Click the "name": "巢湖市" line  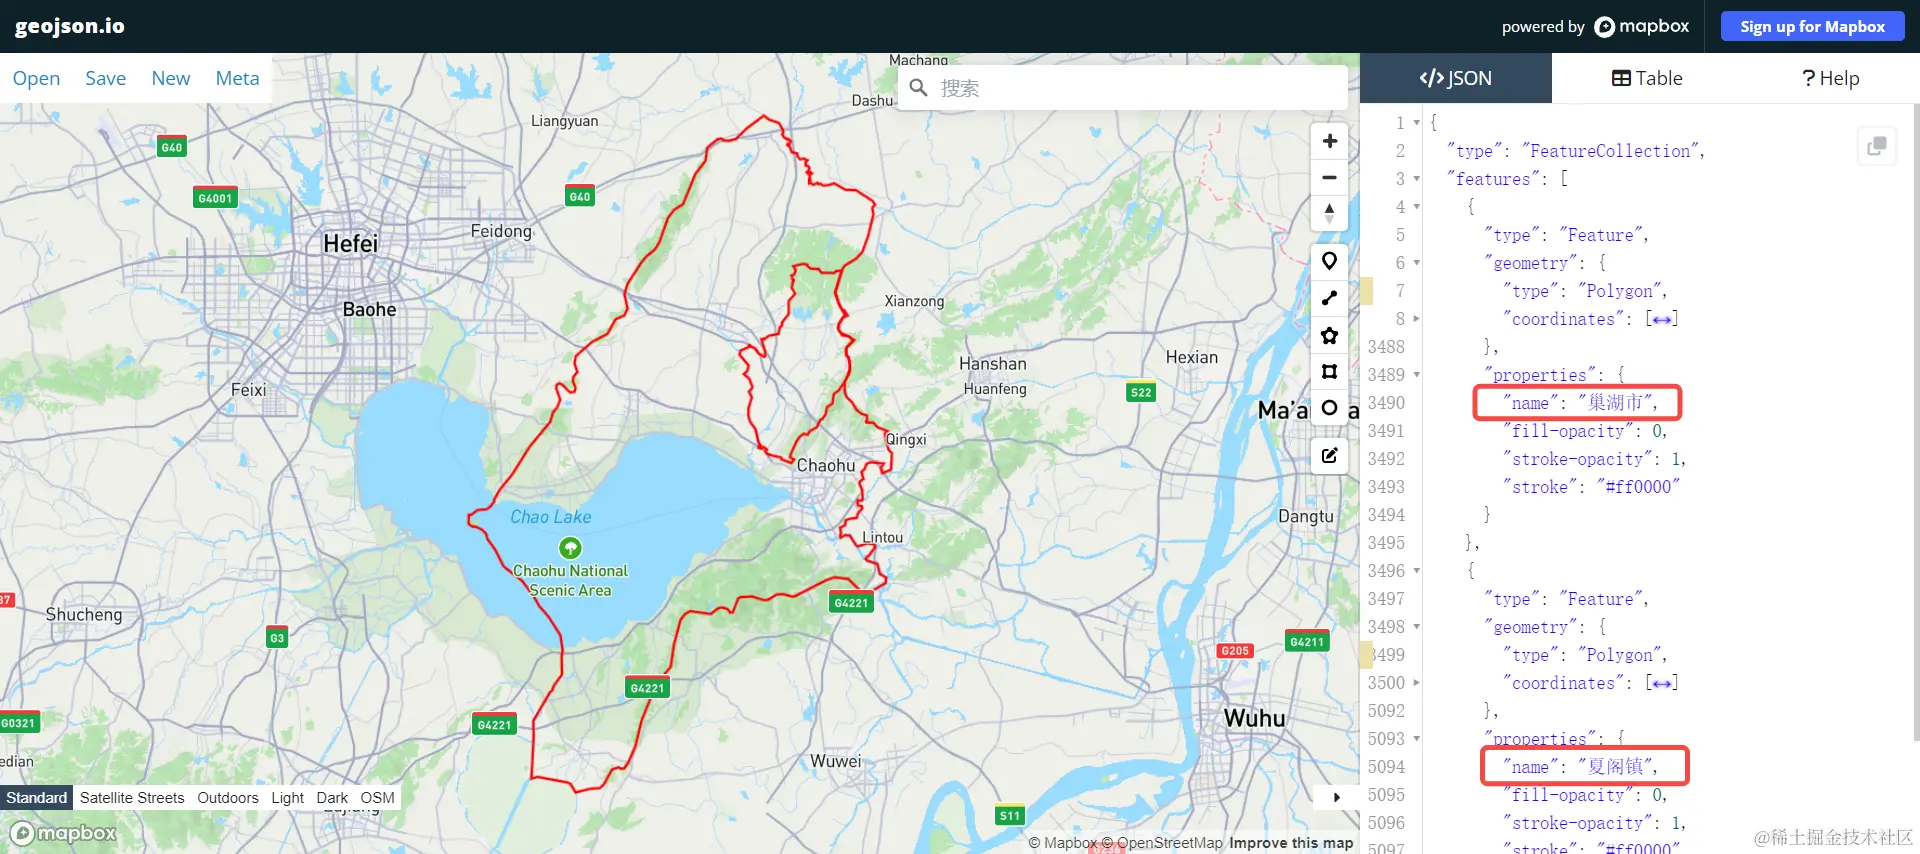1579,403
